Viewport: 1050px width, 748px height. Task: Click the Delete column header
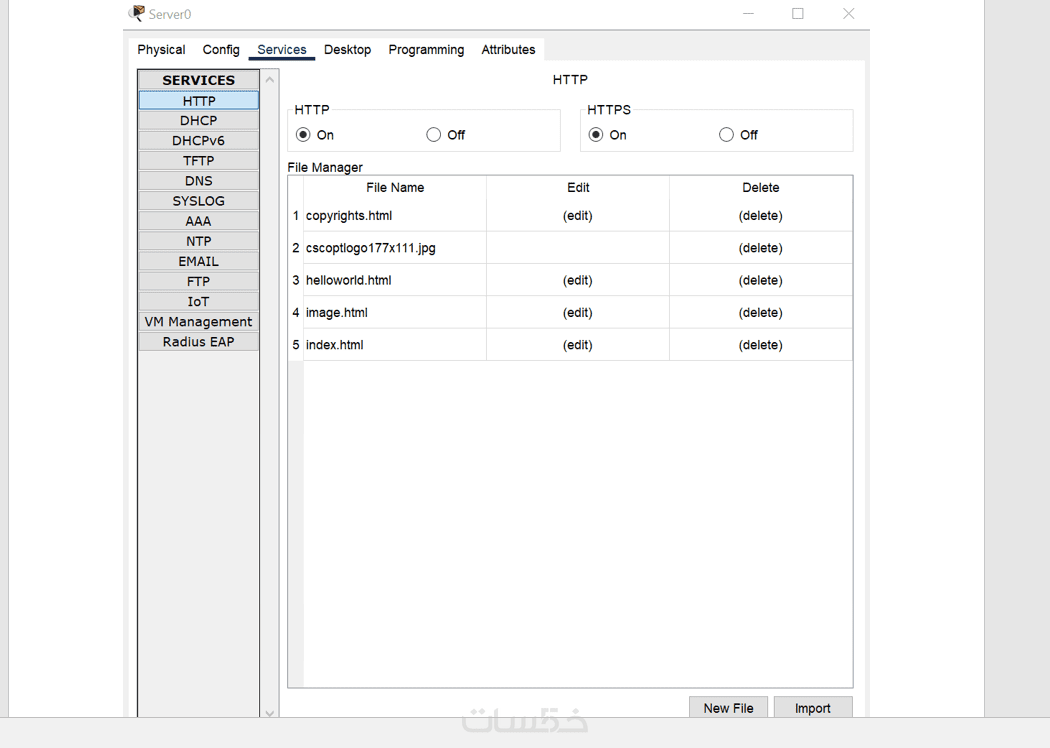pyautogui.click(x=761, y=188)
